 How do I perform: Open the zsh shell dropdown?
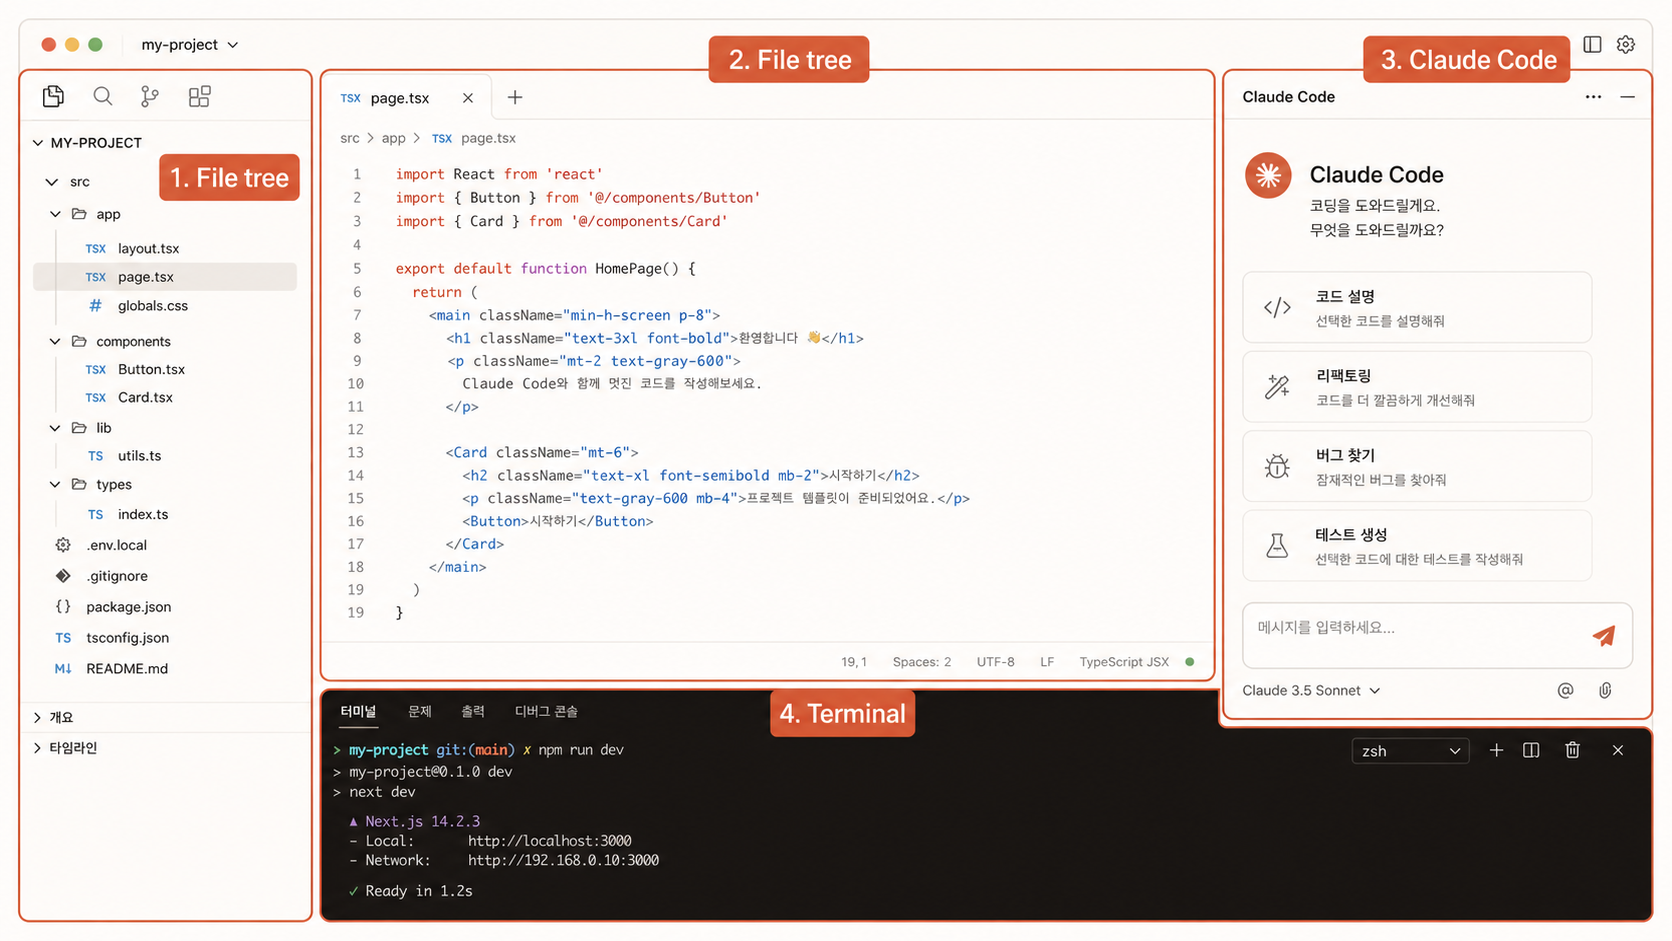(1410, 751)
